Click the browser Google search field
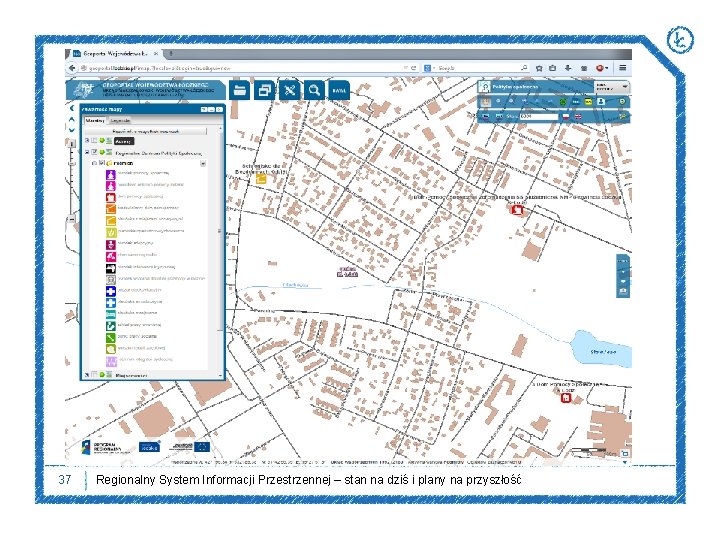 [x=476, y=68]
